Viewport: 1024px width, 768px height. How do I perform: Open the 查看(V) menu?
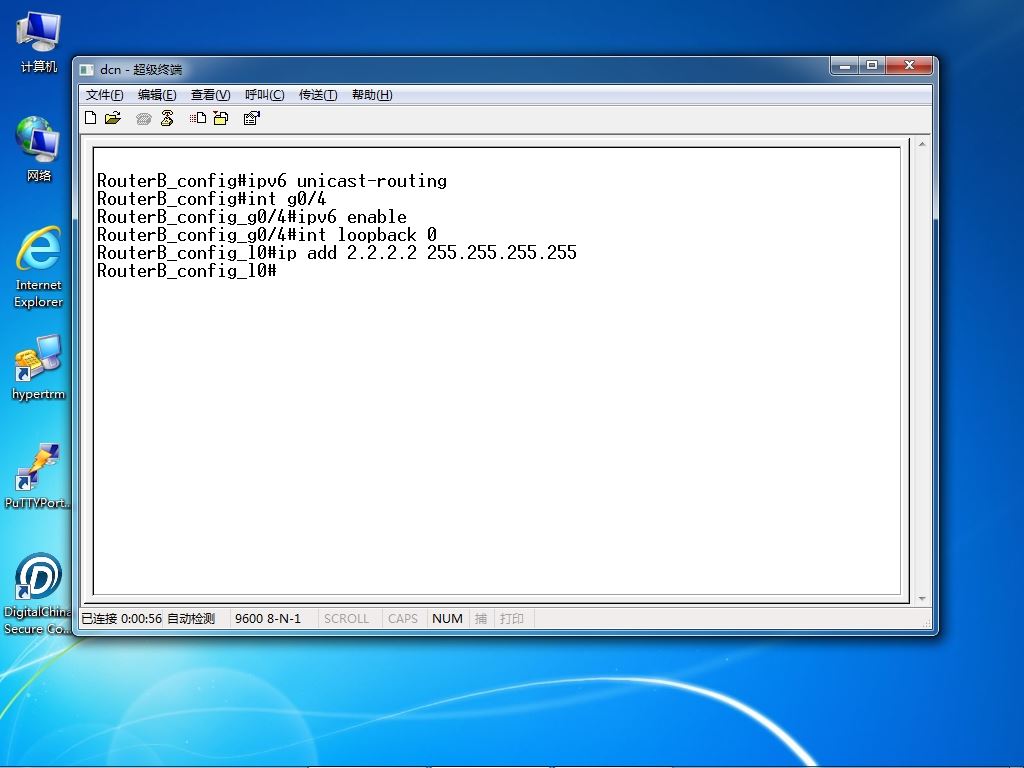click(x=210, y=95)
